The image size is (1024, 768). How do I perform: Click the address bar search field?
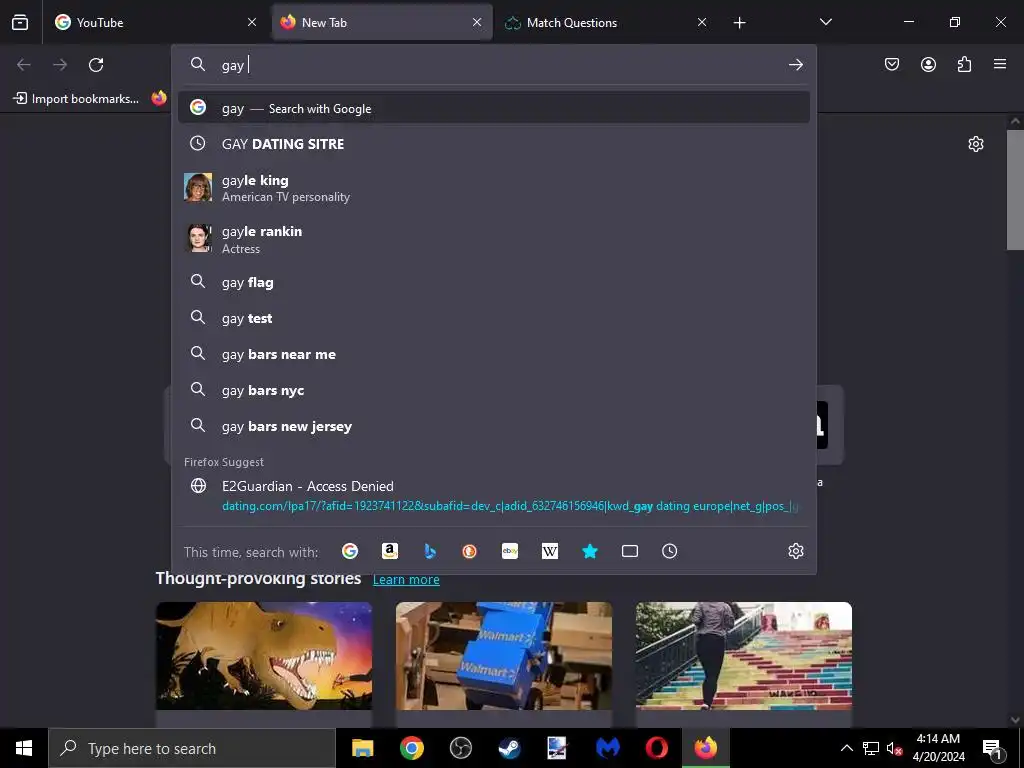496,65
